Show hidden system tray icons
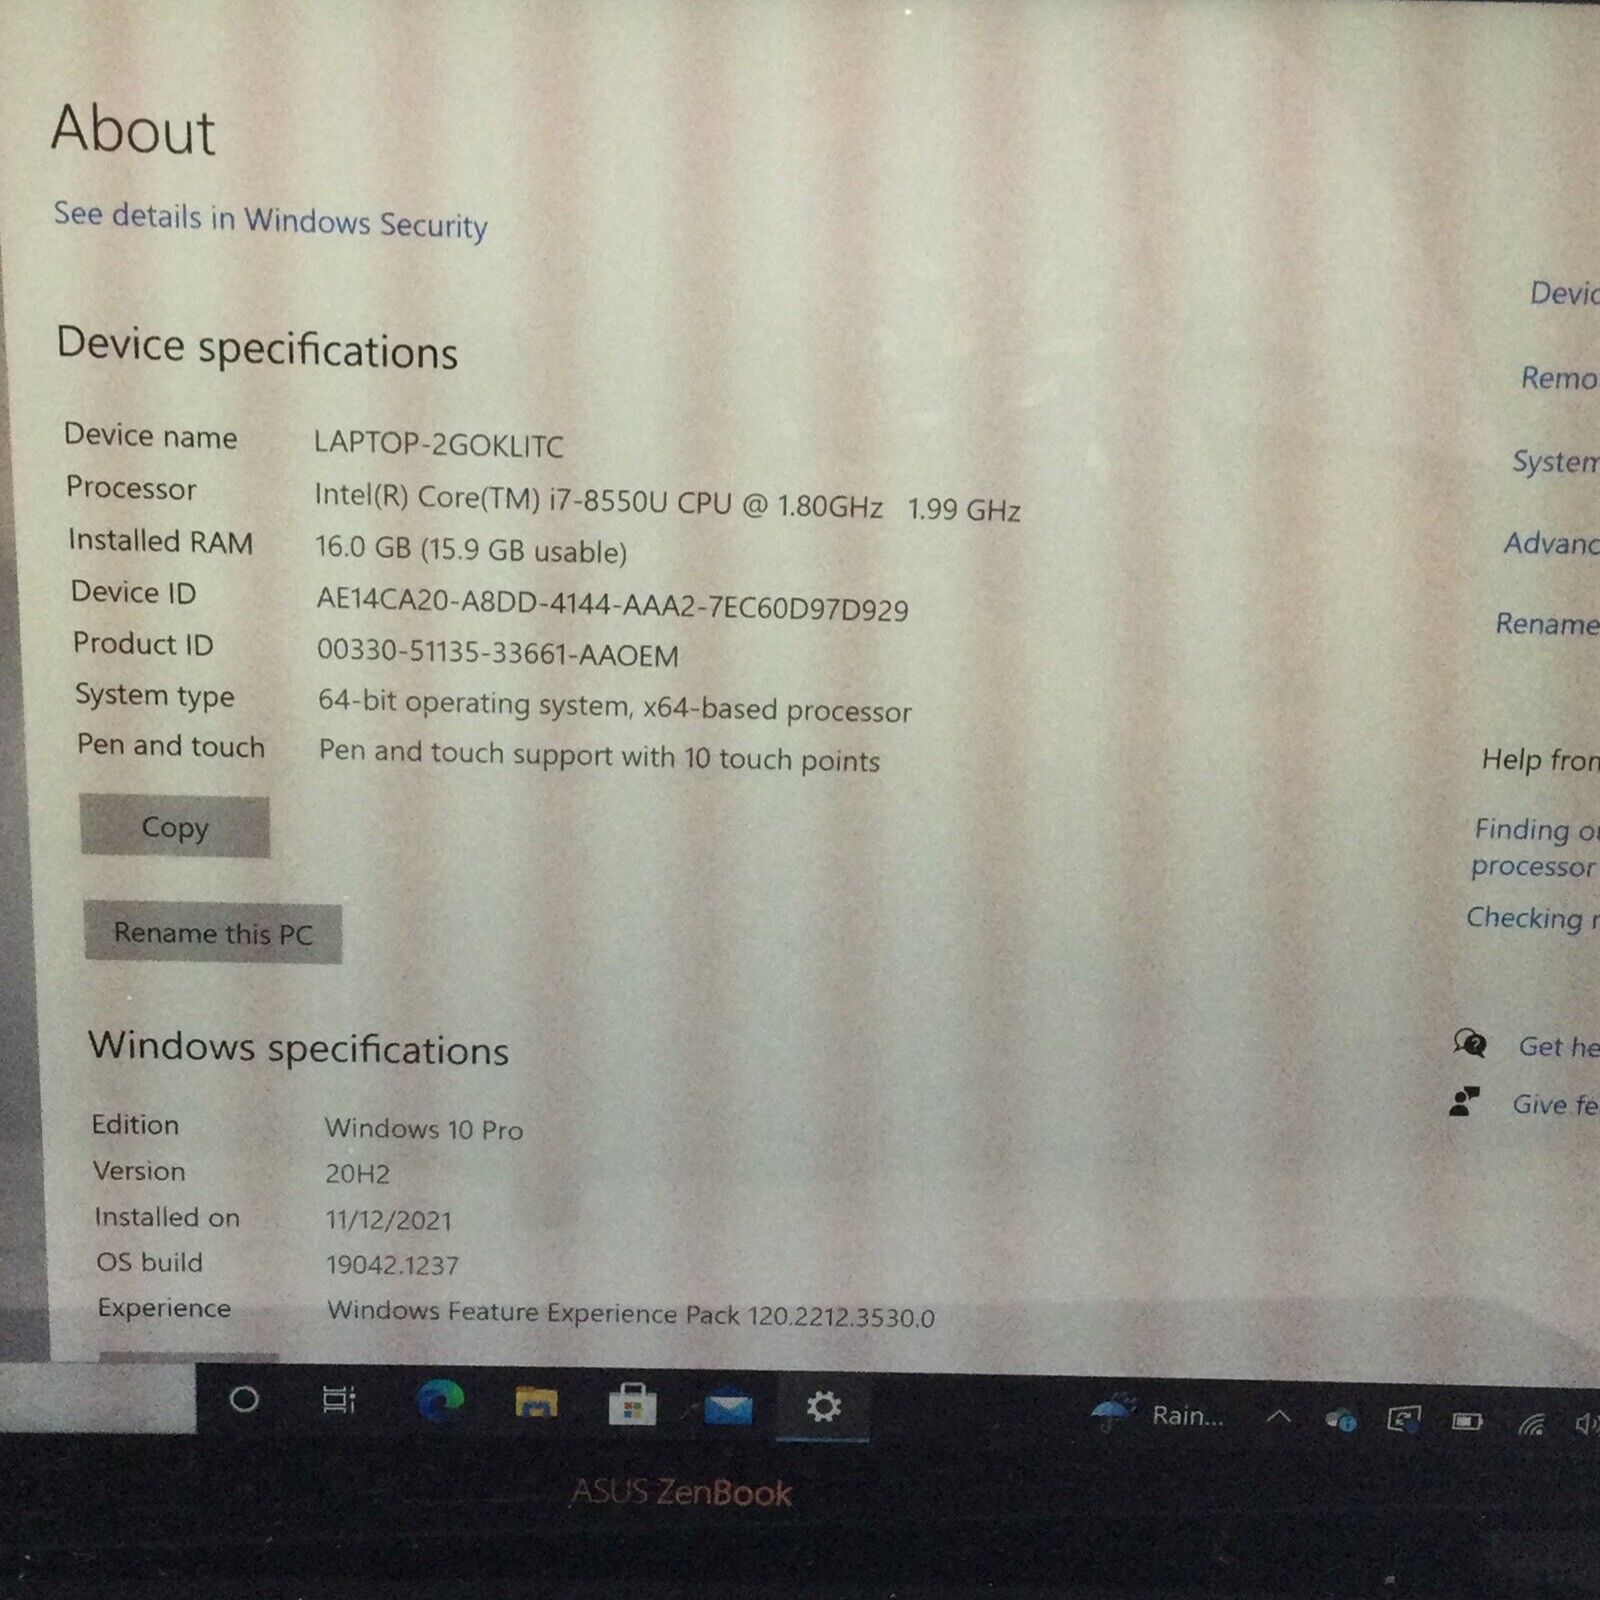The image size is (1600, 1600). point(1279,1417)
